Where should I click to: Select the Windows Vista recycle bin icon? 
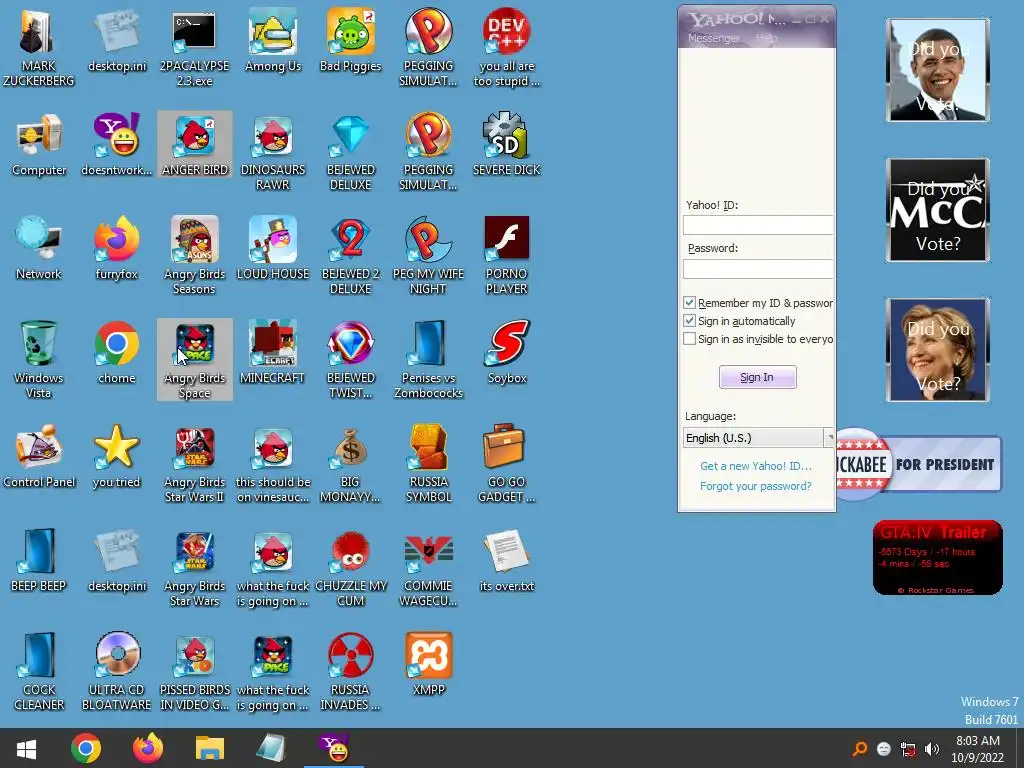(x=39, y=360)
